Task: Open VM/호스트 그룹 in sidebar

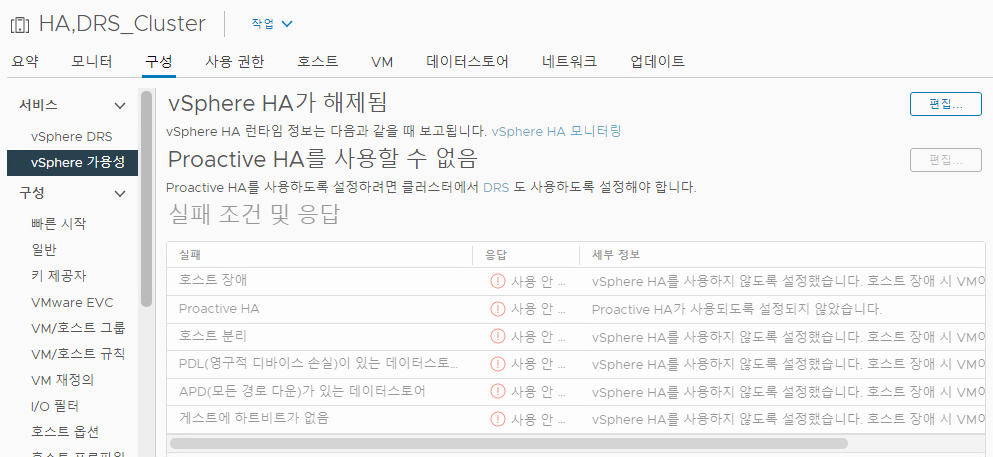Action: coord(78,328)
